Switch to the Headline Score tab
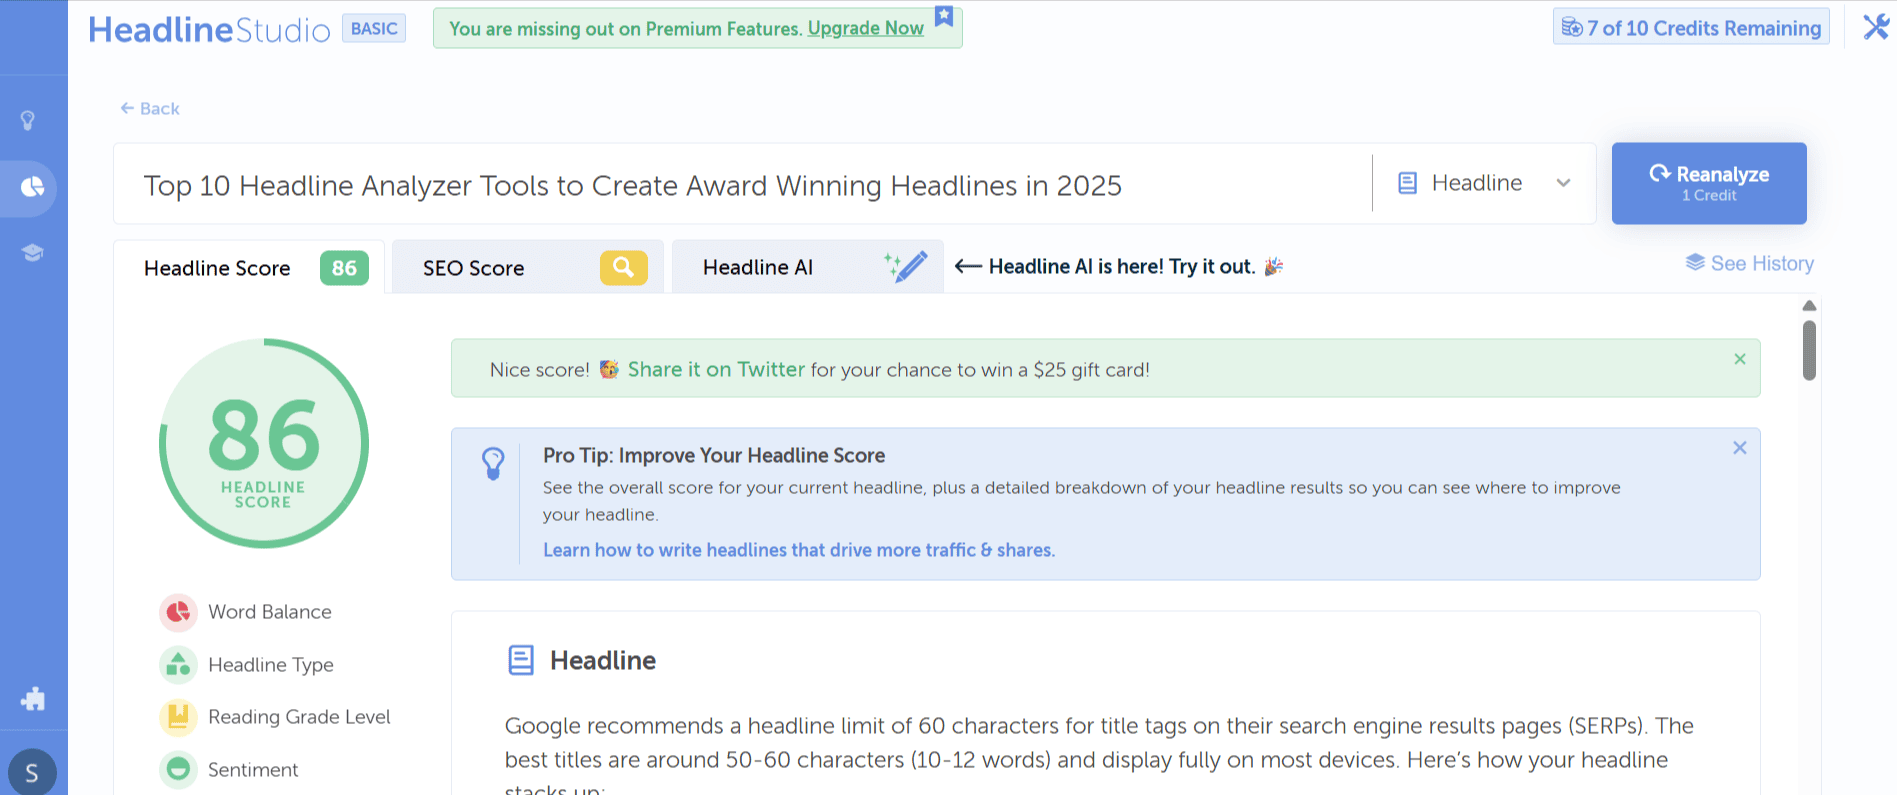The width and height of the screenshot is (1897, 795). pos(249,267)
